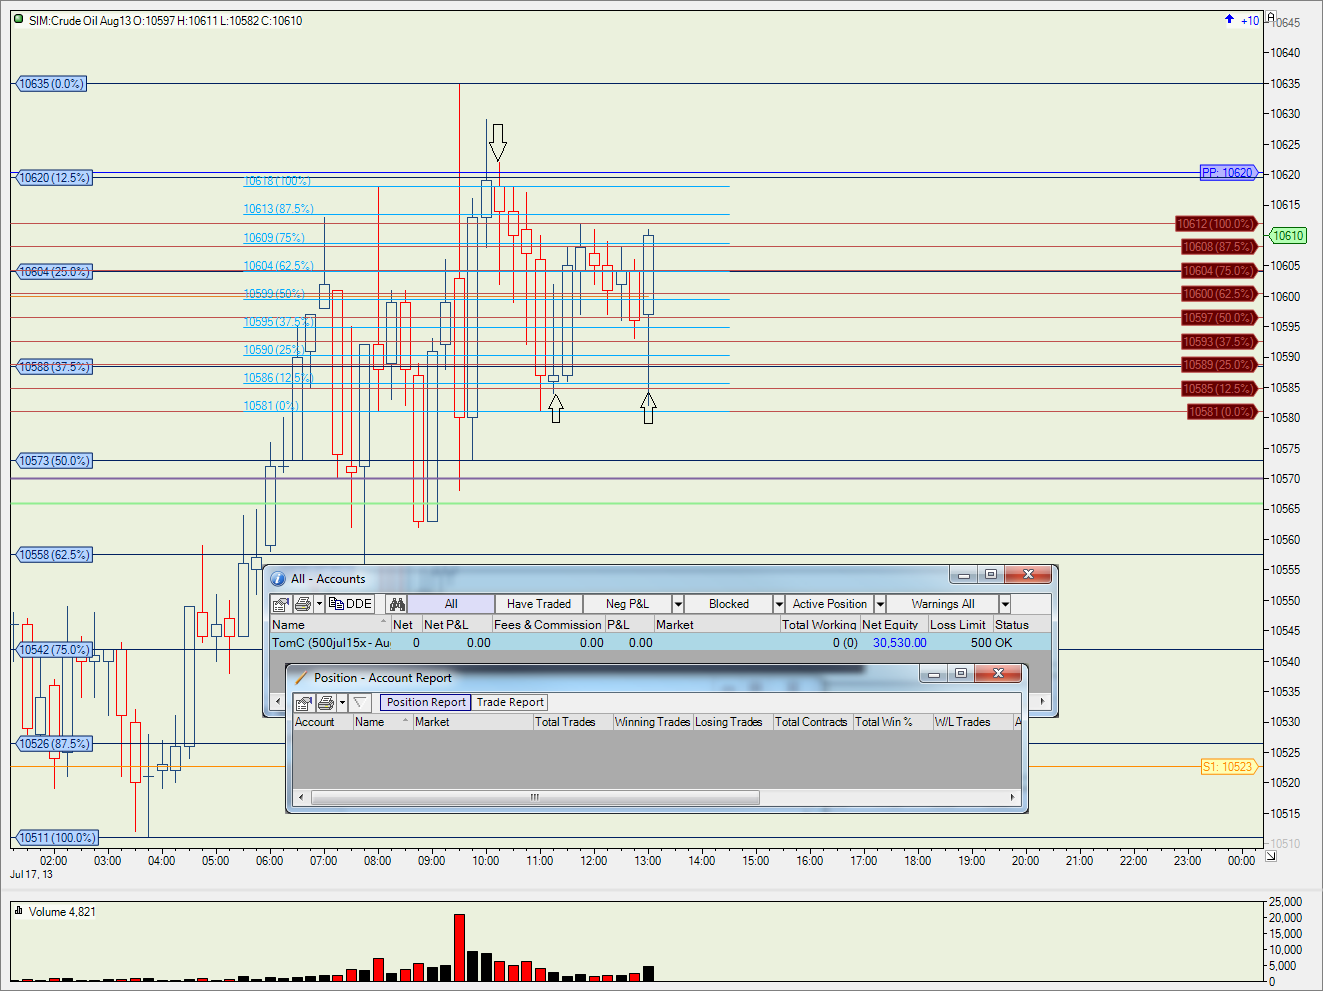Open the dropdown next to Active Position
The width and height of the screenshot is (1323, 991).
click(880, 604)
